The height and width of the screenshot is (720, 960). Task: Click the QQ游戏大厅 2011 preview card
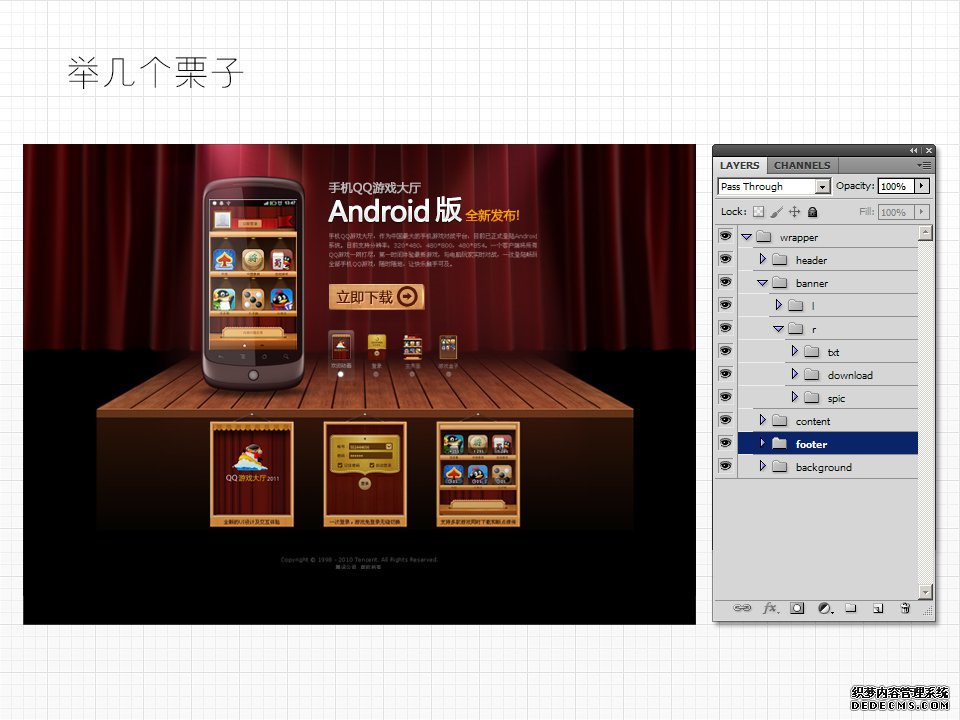click(x=252, y=473)
